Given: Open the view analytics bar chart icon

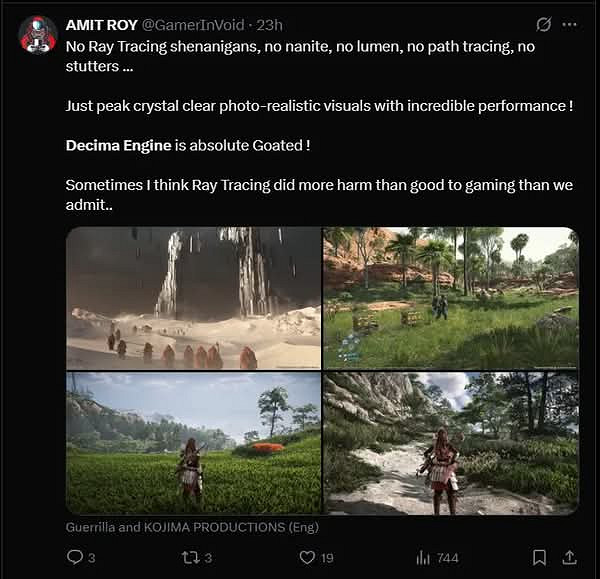Looking at the screenshot, I should tap(423, 557).
